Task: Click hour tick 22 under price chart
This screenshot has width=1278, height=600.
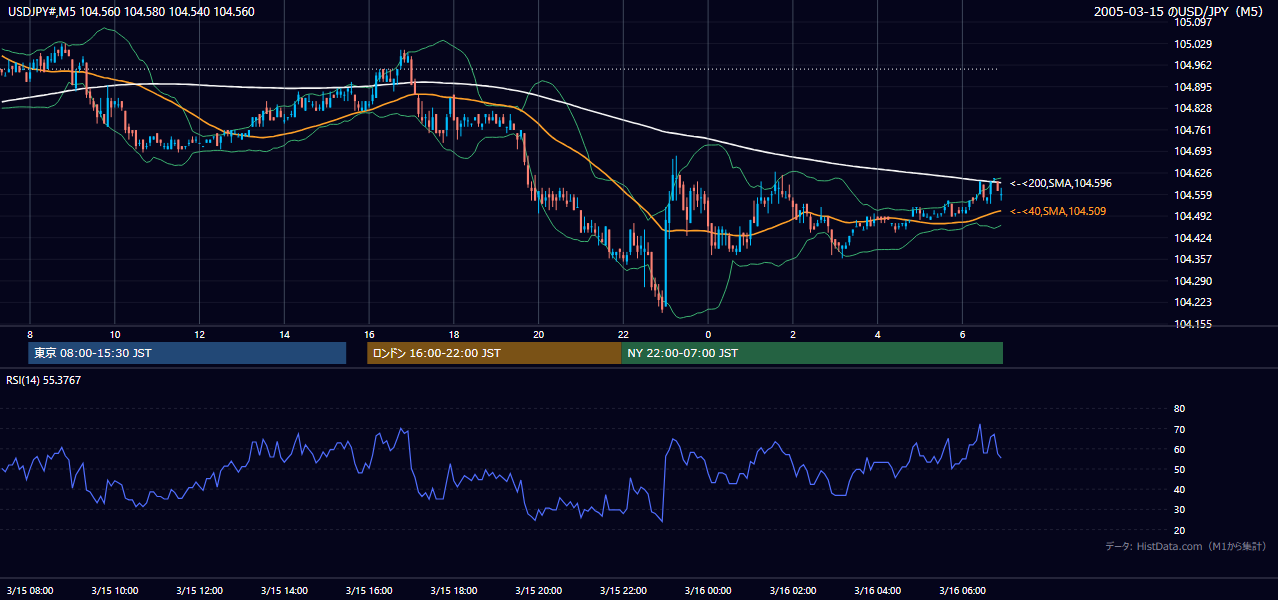Action: (x=624, y=334)
